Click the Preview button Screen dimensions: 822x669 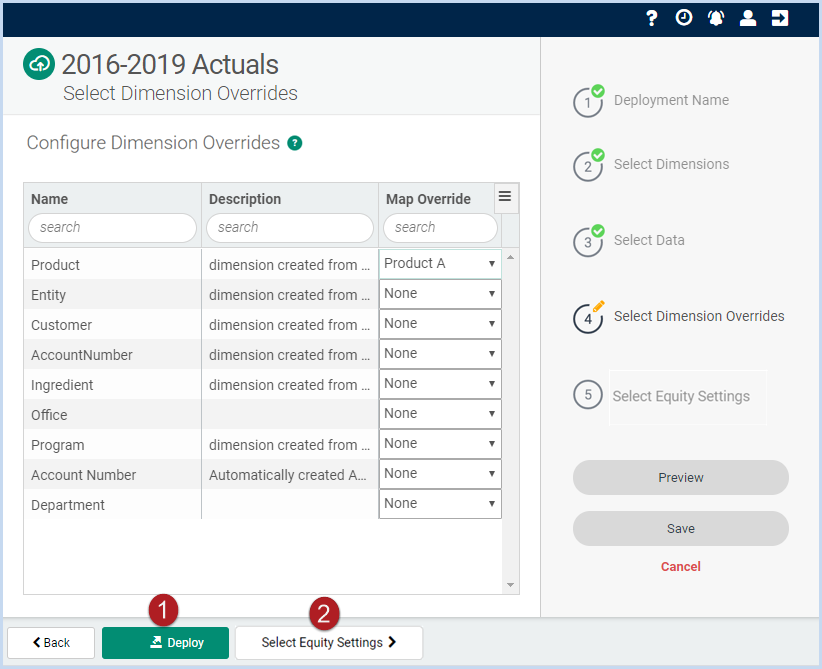680,478
